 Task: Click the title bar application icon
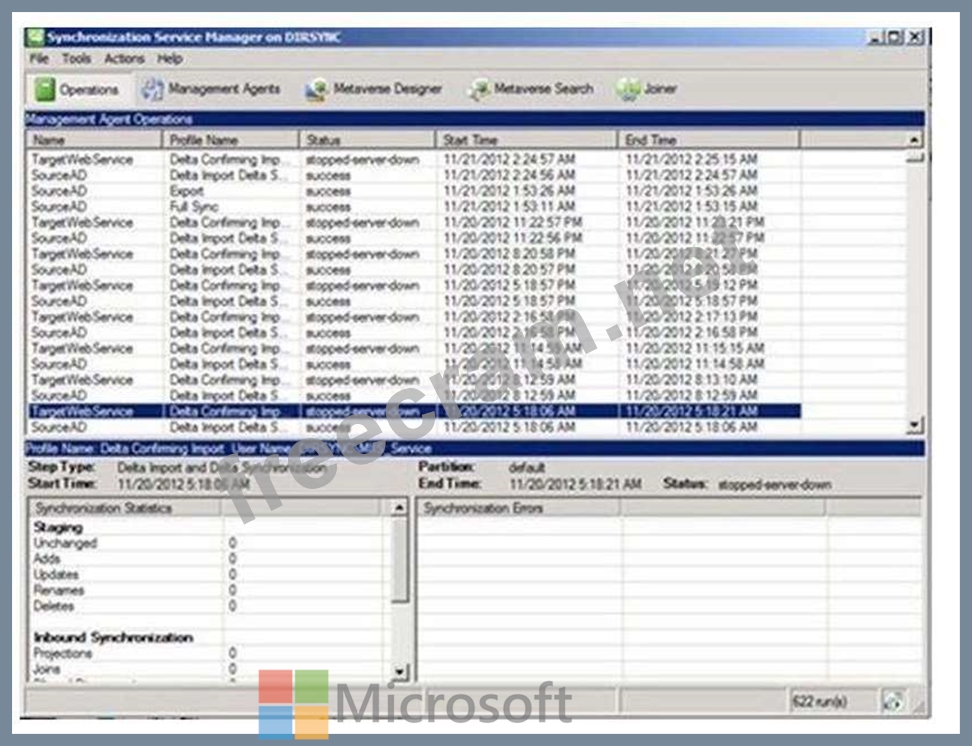[x=35, y=37]
